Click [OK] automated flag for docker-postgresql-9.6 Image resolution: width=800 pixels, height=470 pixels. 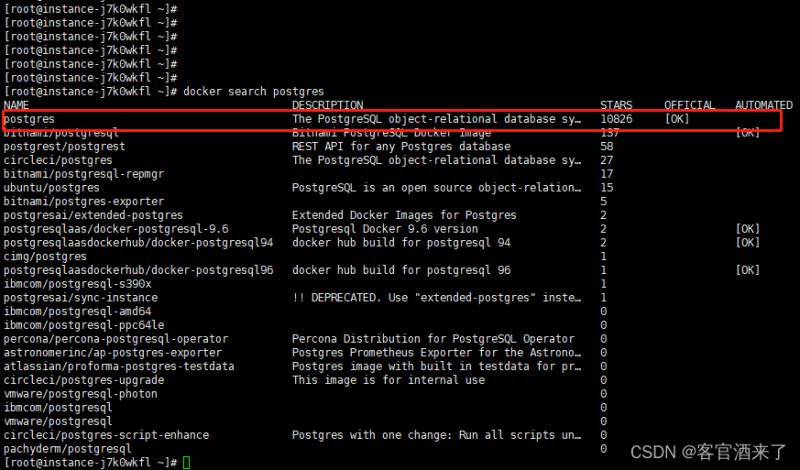[x=747, y=229]
